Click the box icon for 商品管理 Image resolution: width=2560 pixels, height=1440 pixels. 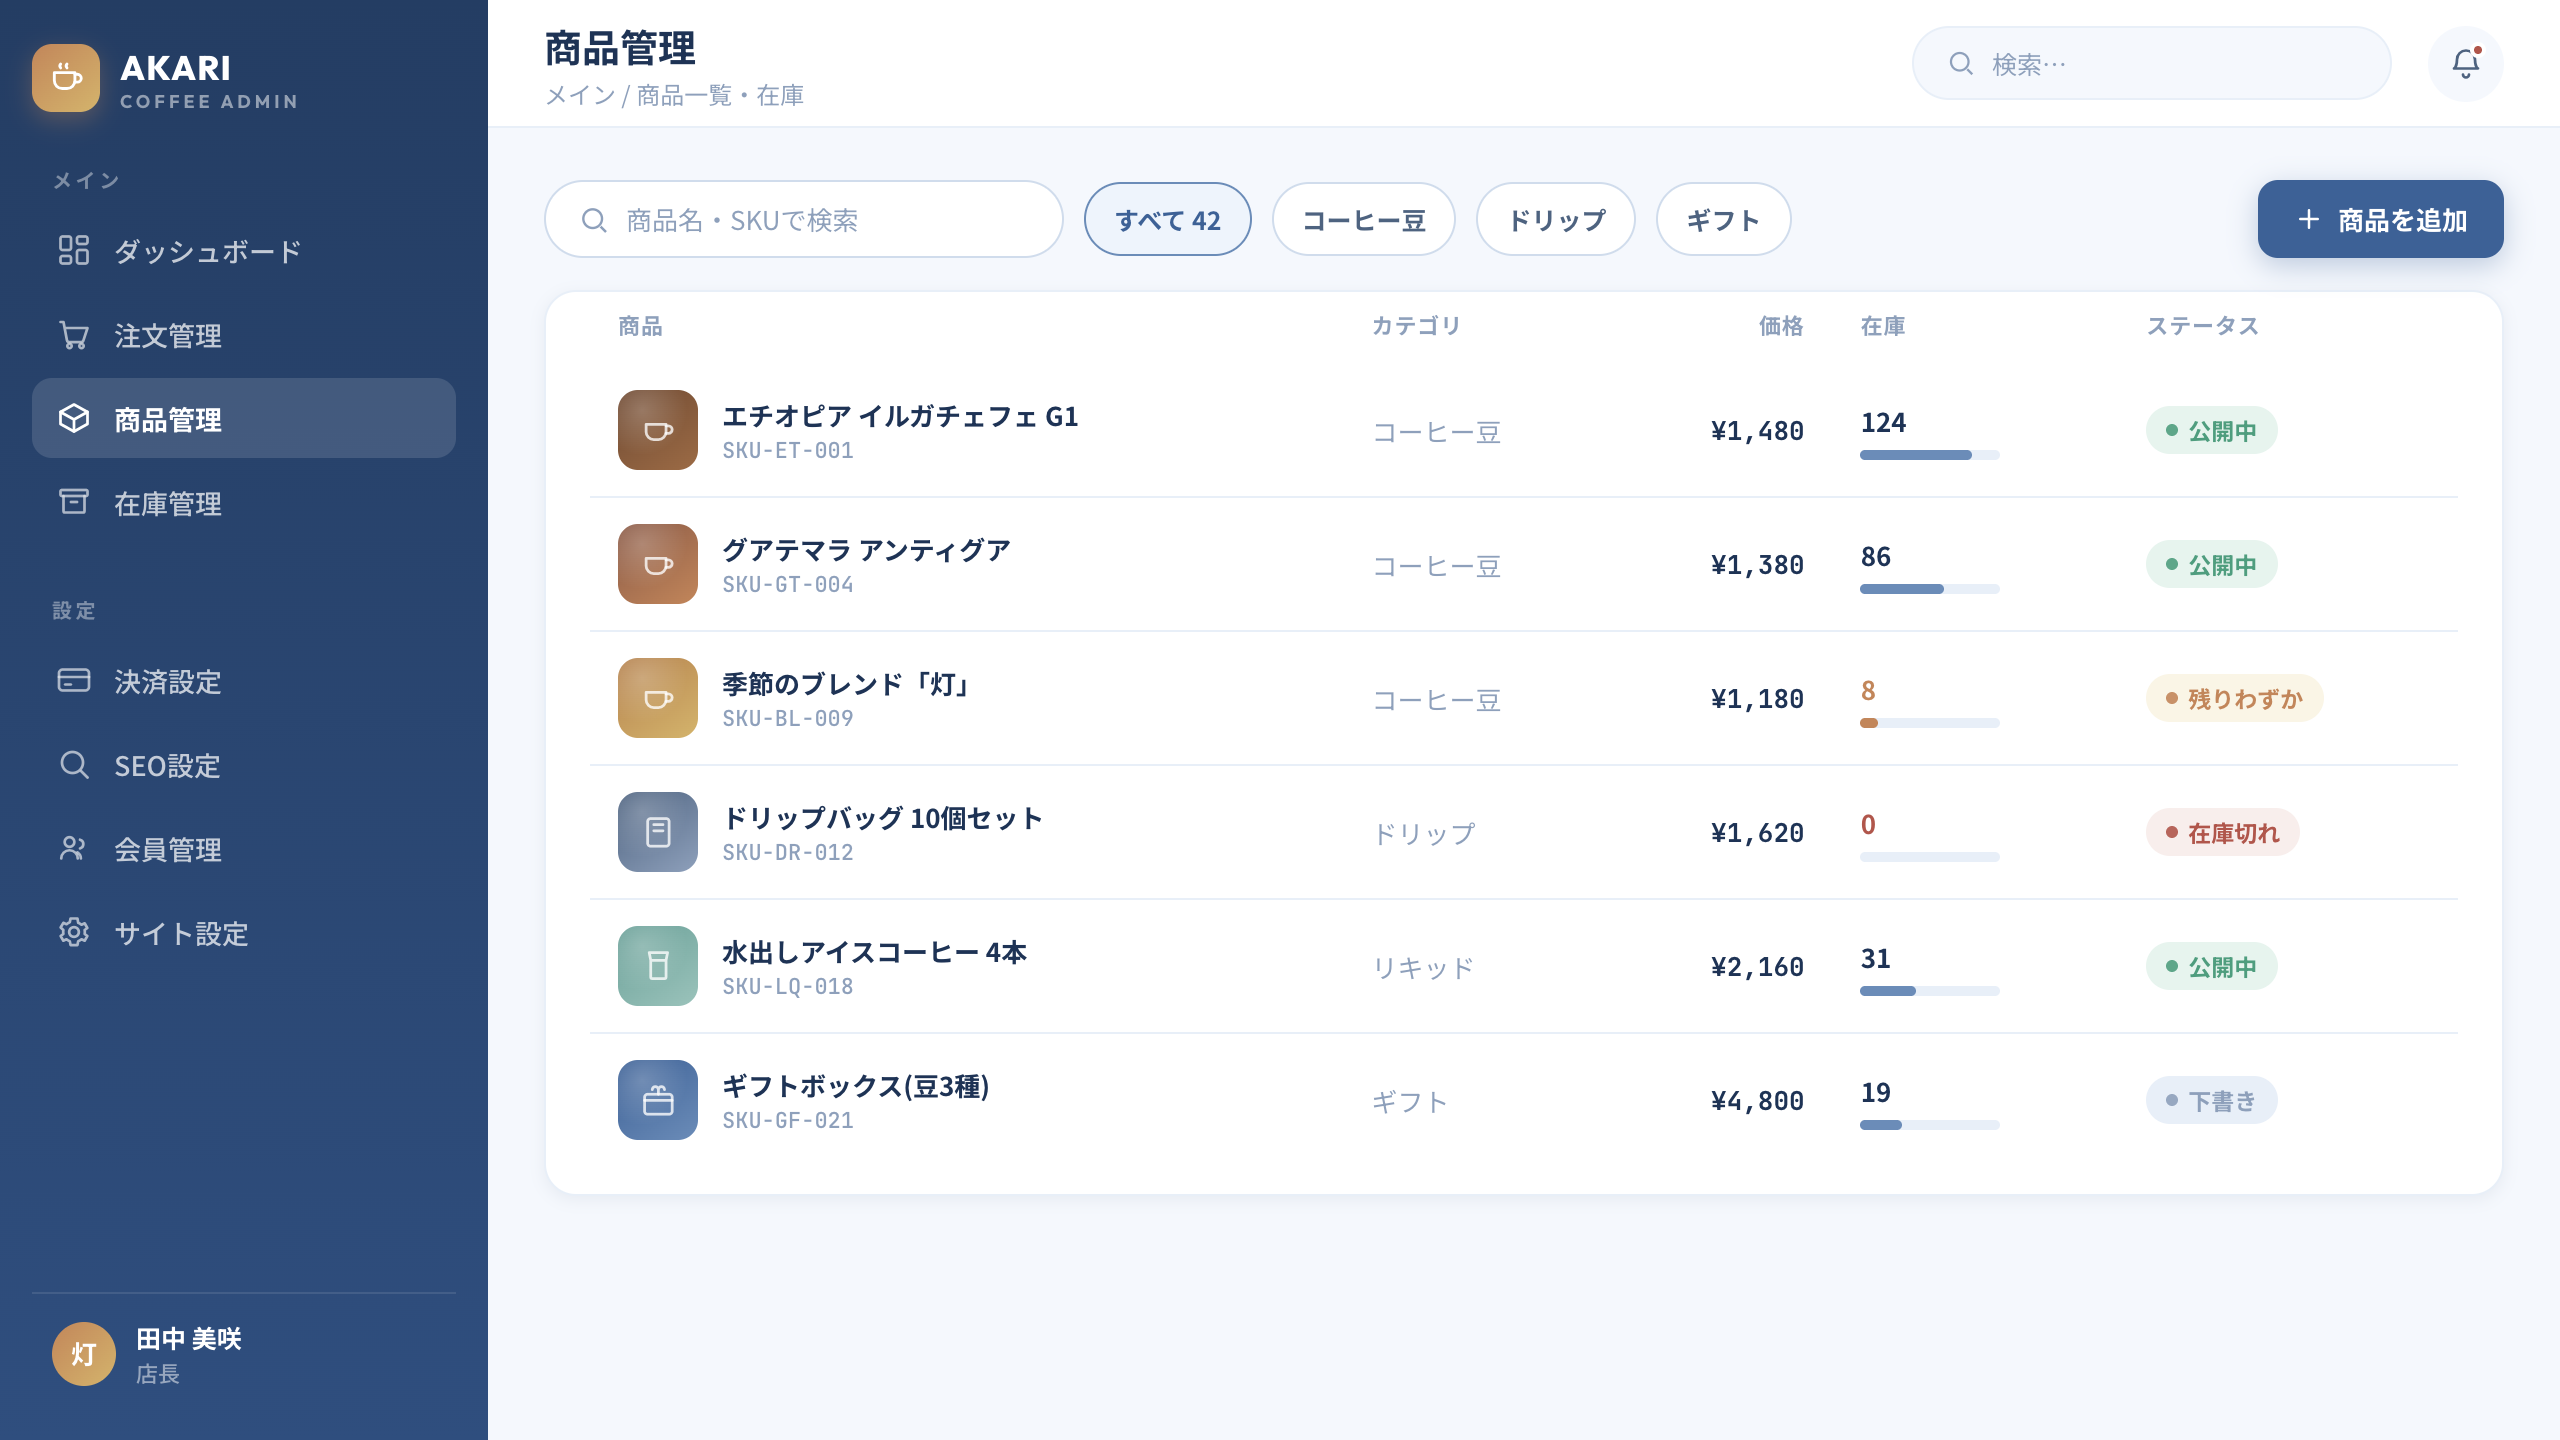pos(74,418)
